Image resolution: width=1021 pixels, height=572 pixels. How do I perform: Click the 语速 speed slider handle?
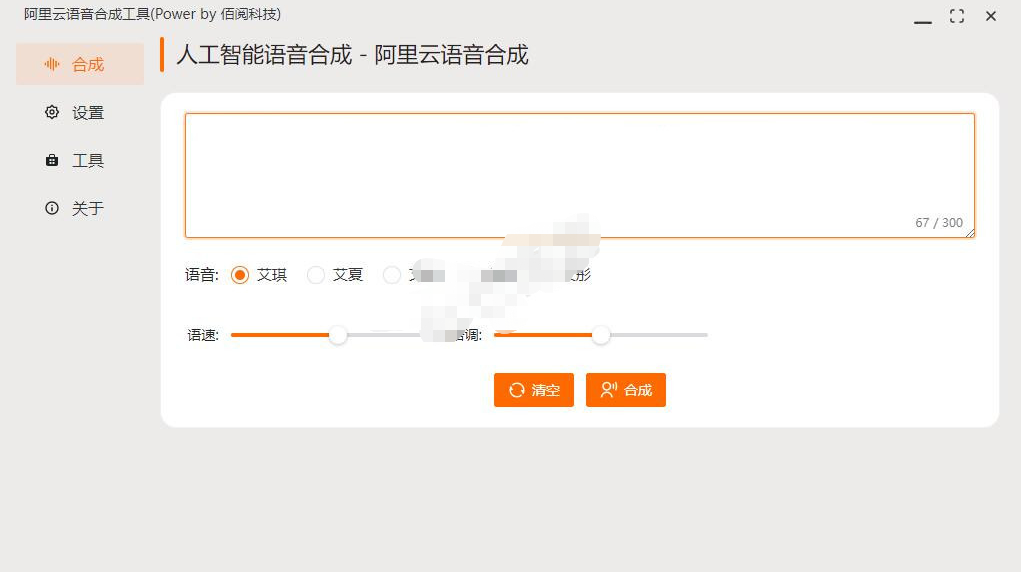coord(338,335)
